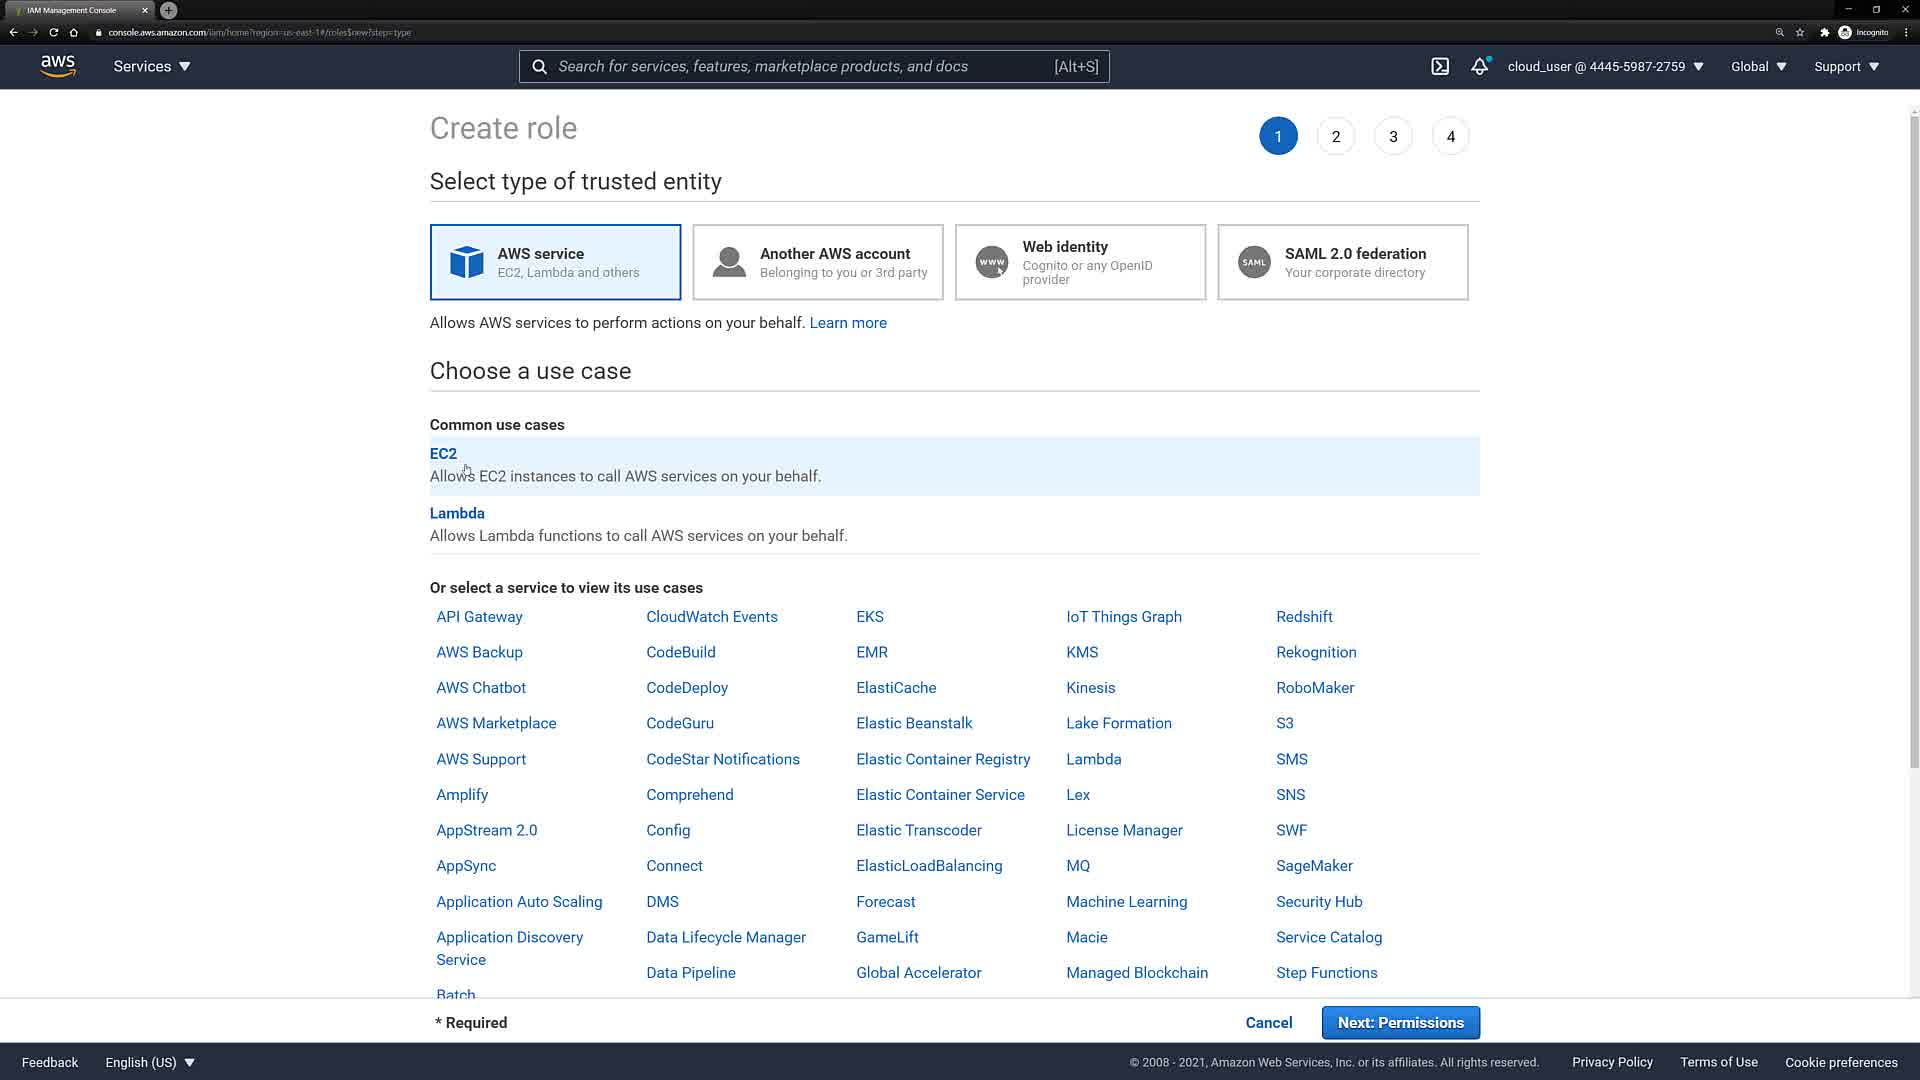
Task: Click the Next: Permissions button
Action: pos(1400,1023)
